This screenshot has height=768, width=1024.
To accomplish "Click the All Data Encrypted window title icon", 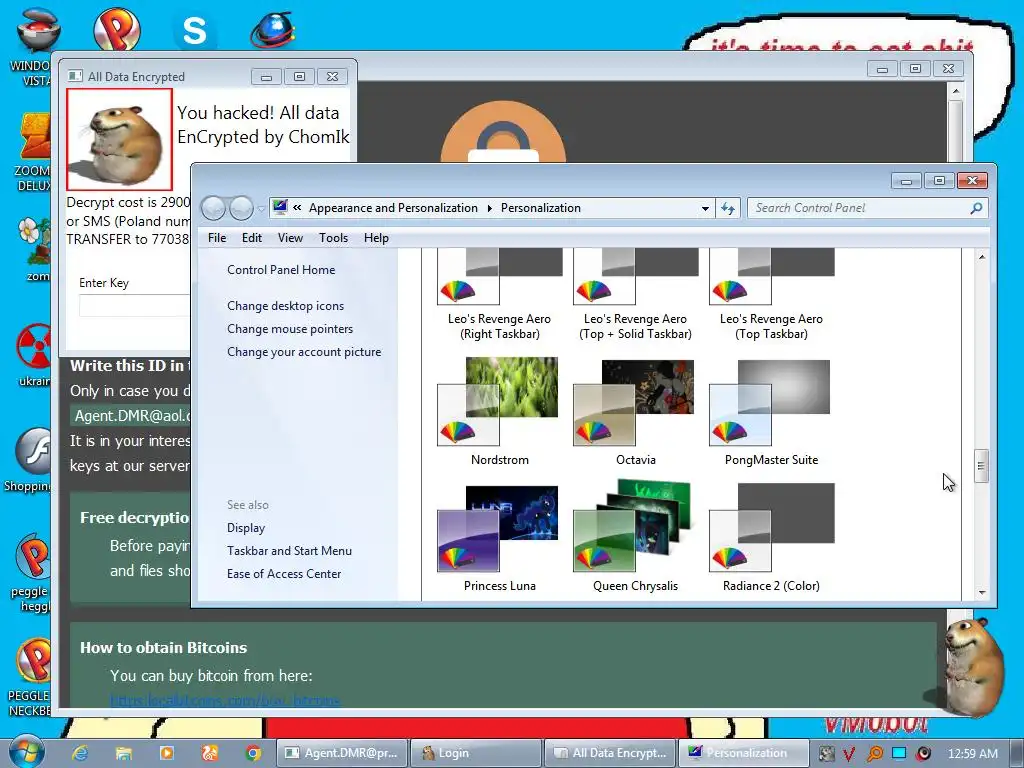I will (x=75, y=76).
